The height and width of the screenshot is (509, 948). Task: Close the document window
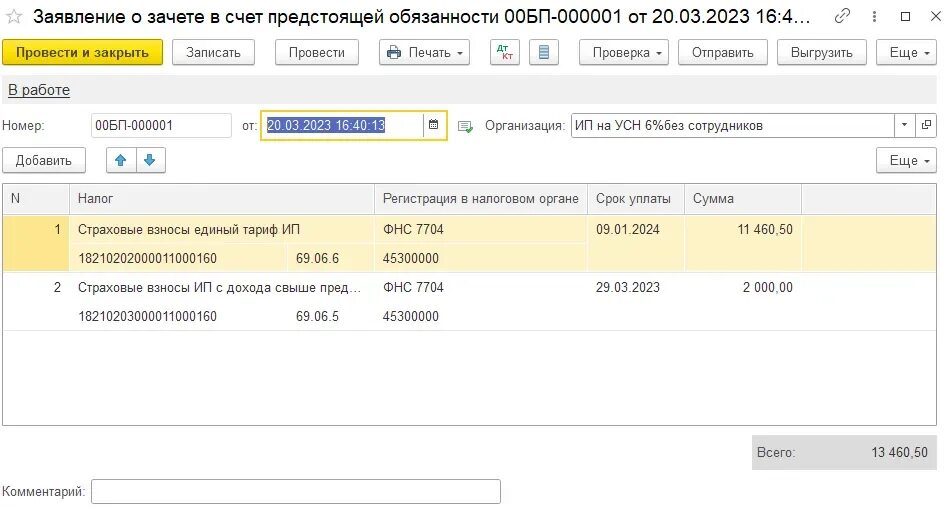click(x=935, y=16)
